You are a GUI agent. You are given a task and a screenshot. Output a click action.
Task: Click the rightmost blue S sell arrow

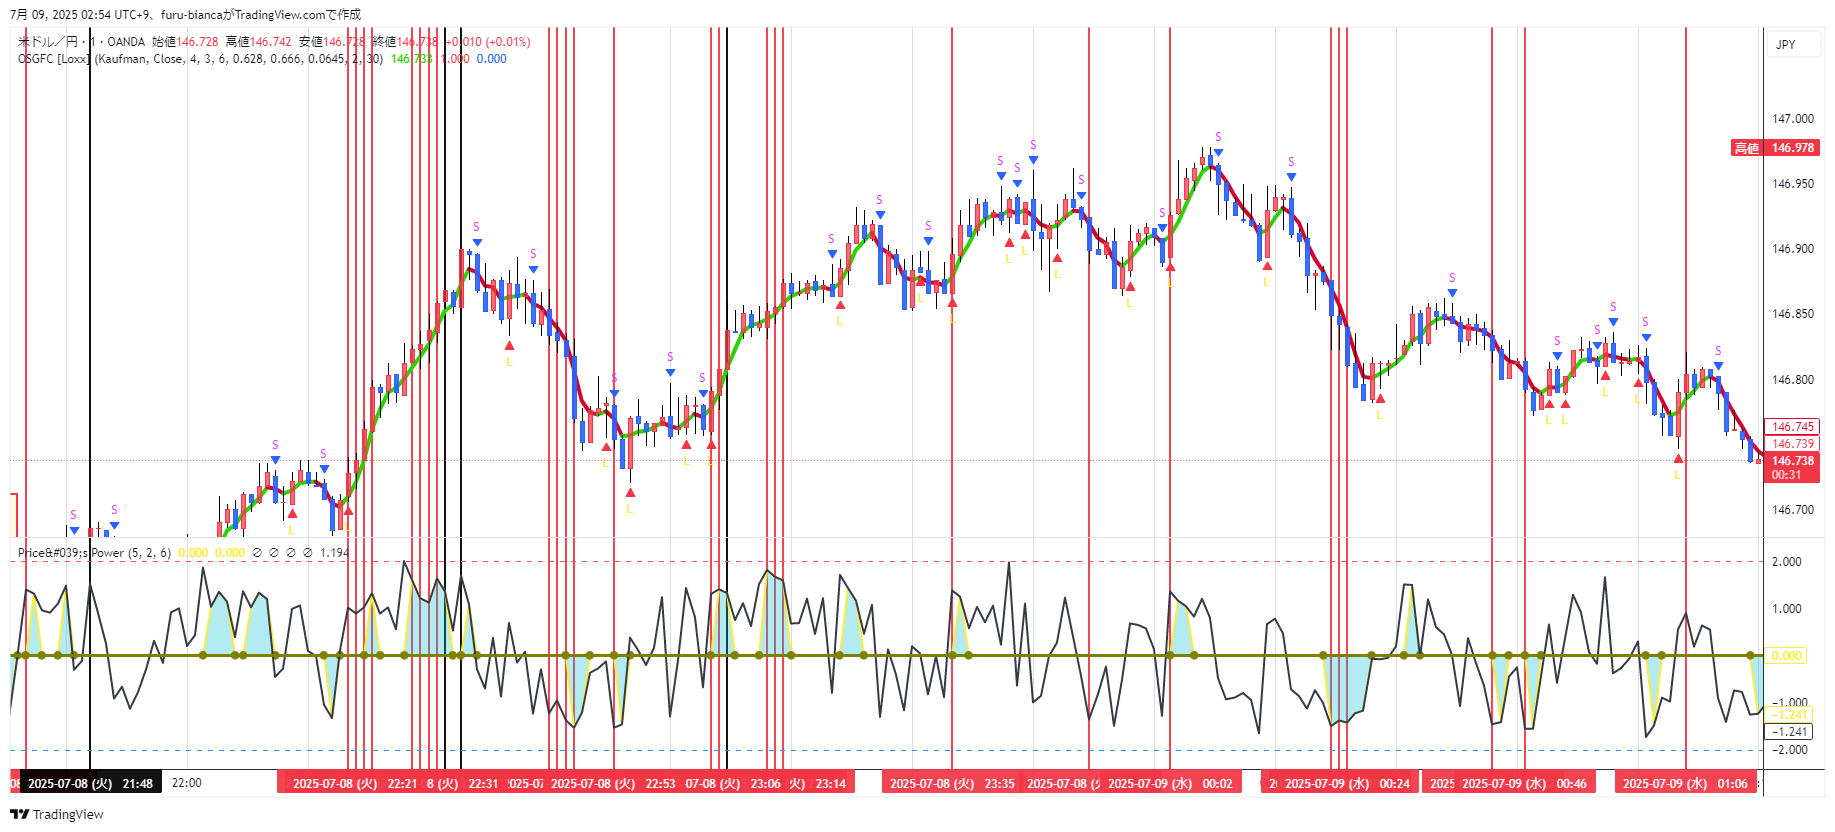(1718, 366)
